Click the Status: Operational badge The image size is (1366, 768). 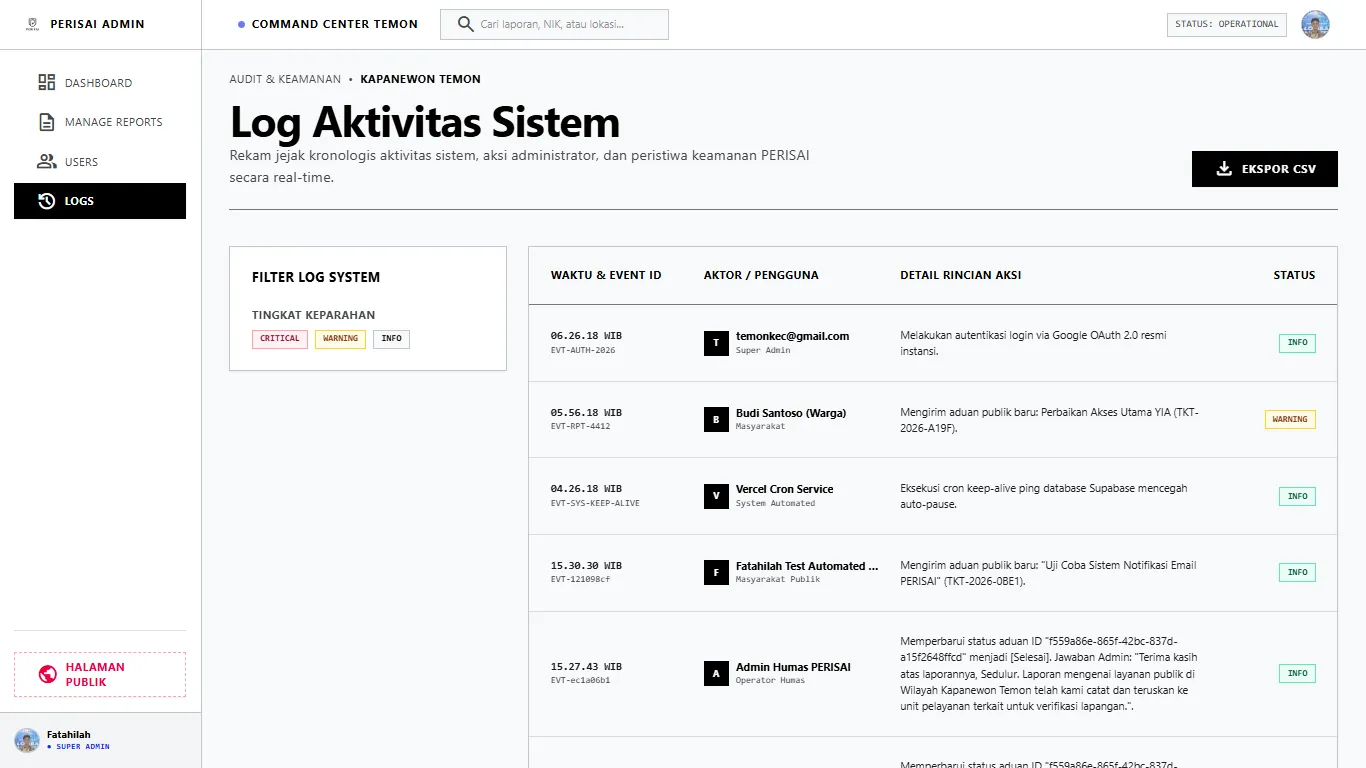[x=1227, y=24]
